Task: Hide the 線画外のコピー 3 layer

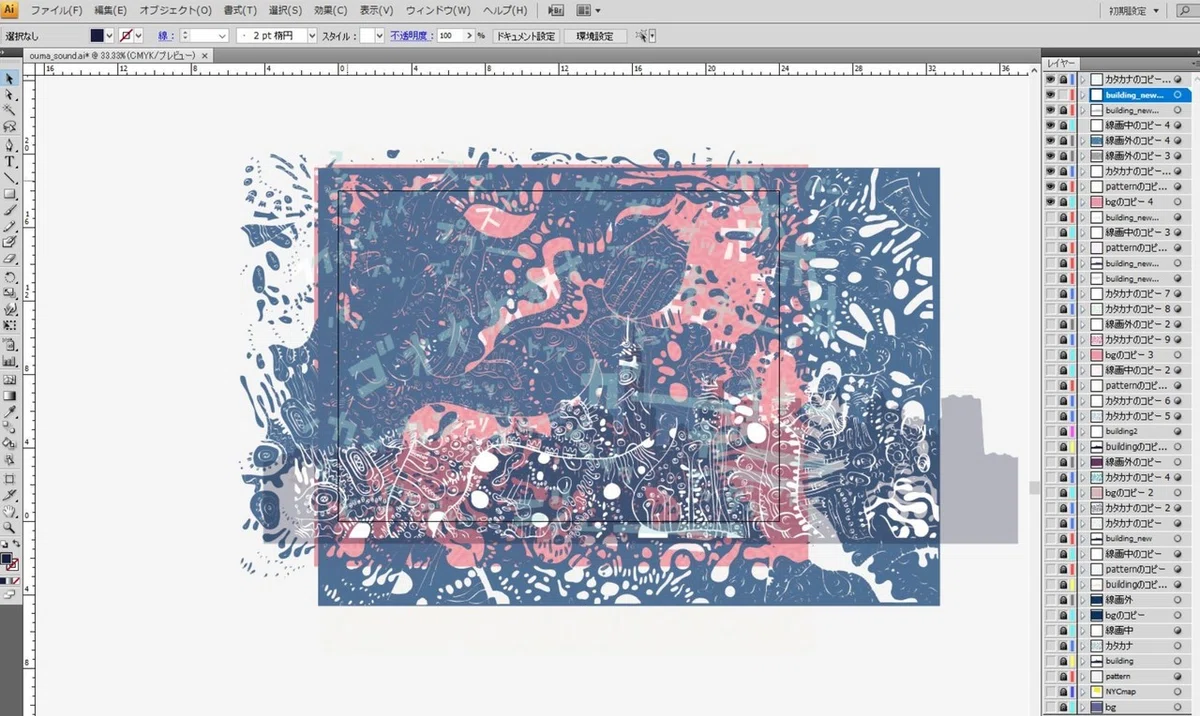Action: click(1050, 156)
